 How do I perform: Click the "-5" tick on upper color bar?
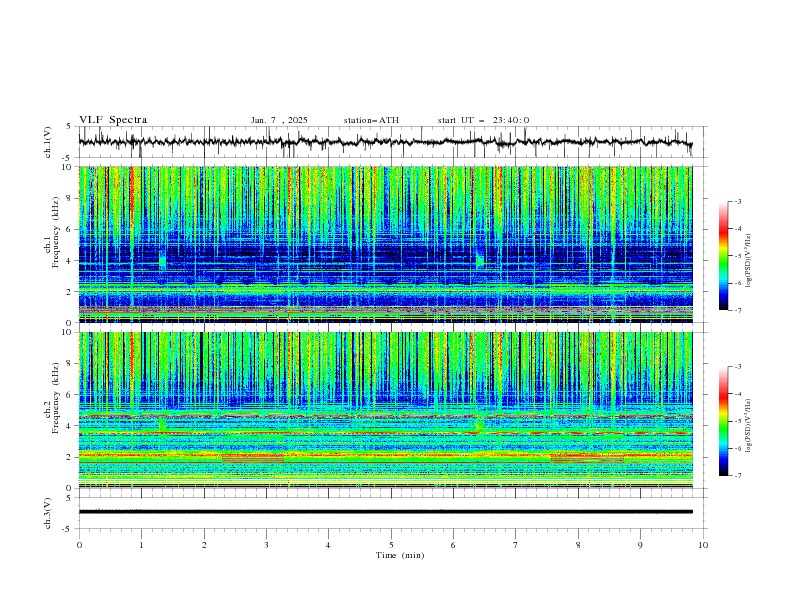coord(737,256)
